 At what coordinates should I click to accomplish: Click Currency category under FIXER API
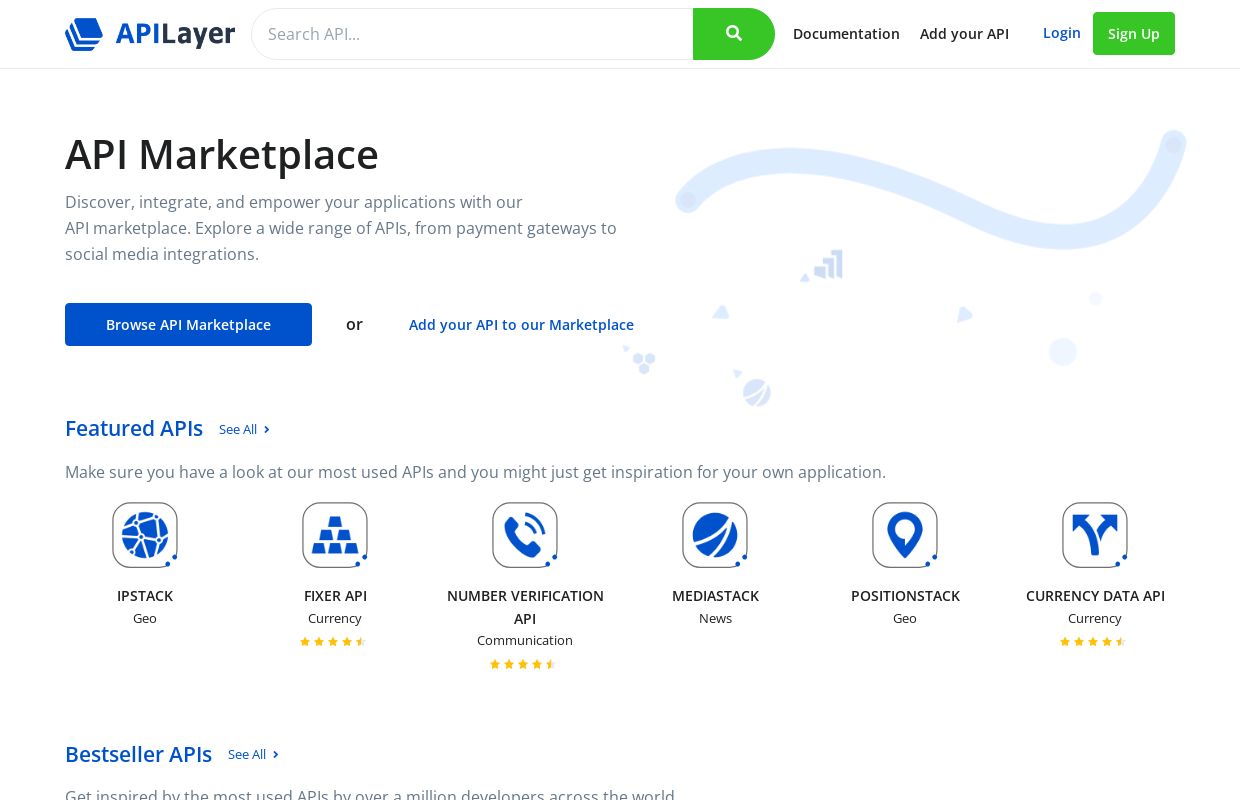pyautogui.click(x=335, y=618)
